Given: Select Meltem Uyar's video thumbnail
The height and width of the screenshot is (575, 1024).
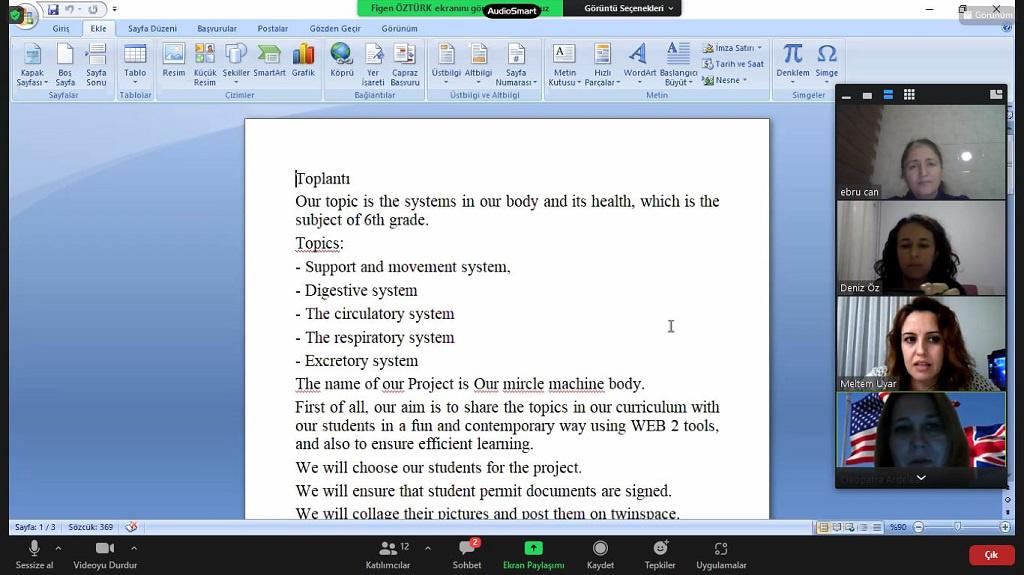Looking at the screenshot, I should (x=920, y=343).
